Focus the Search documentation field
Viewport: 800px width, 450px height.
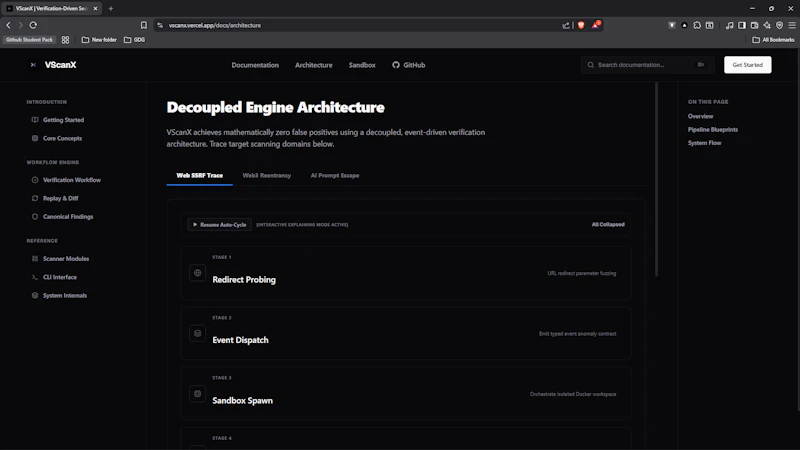647,65
